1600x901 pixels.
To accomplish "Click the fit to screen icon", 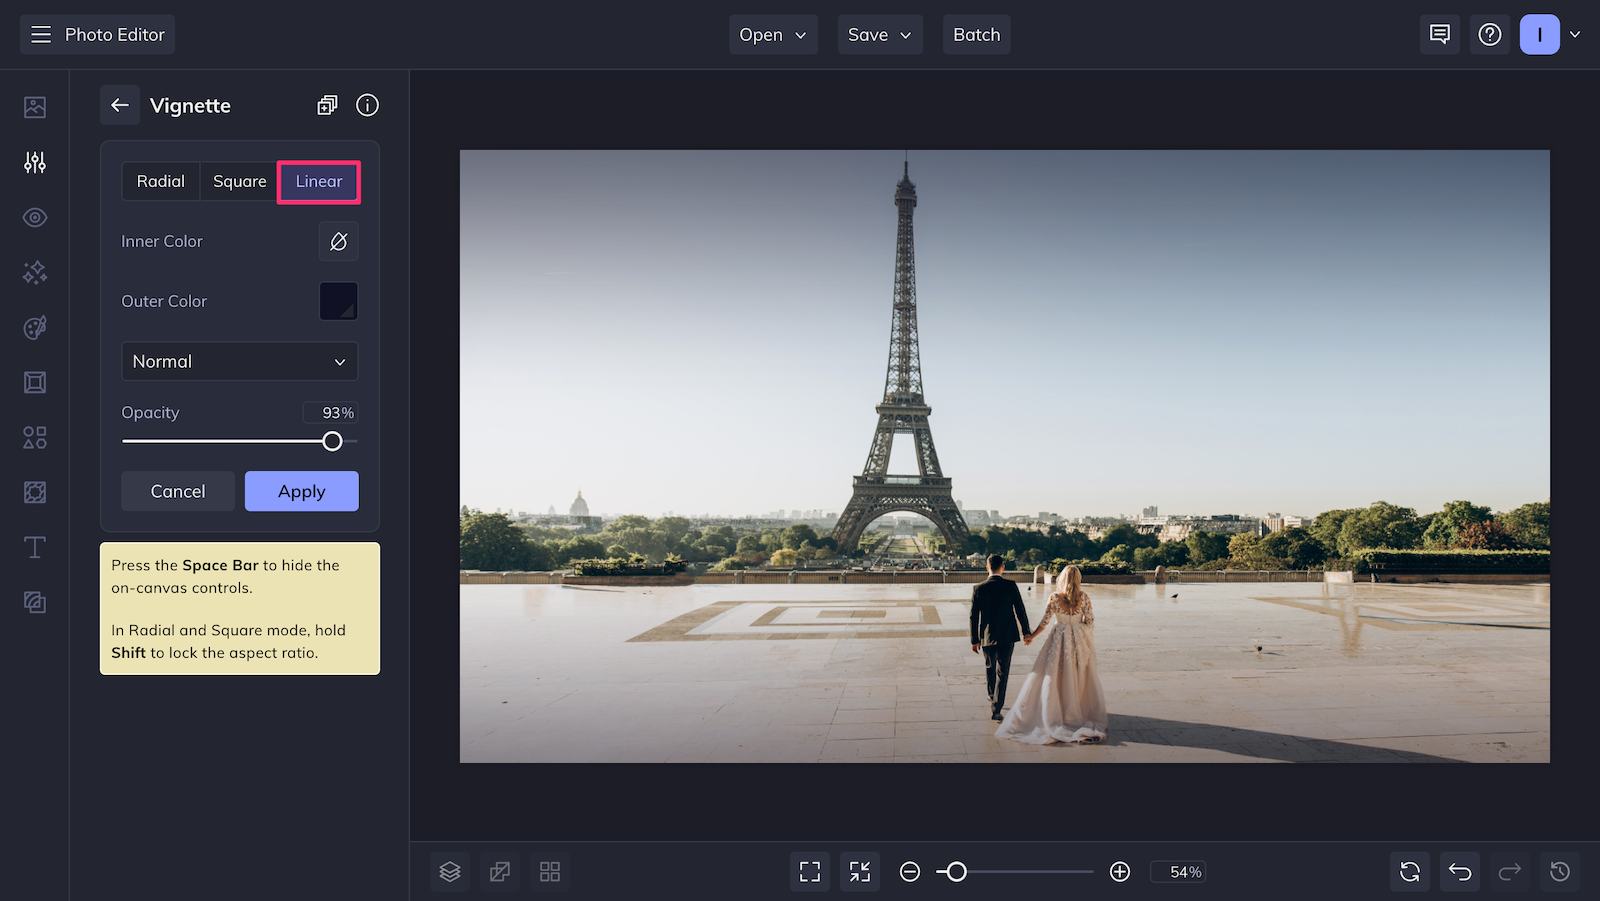I will point(810,872).
